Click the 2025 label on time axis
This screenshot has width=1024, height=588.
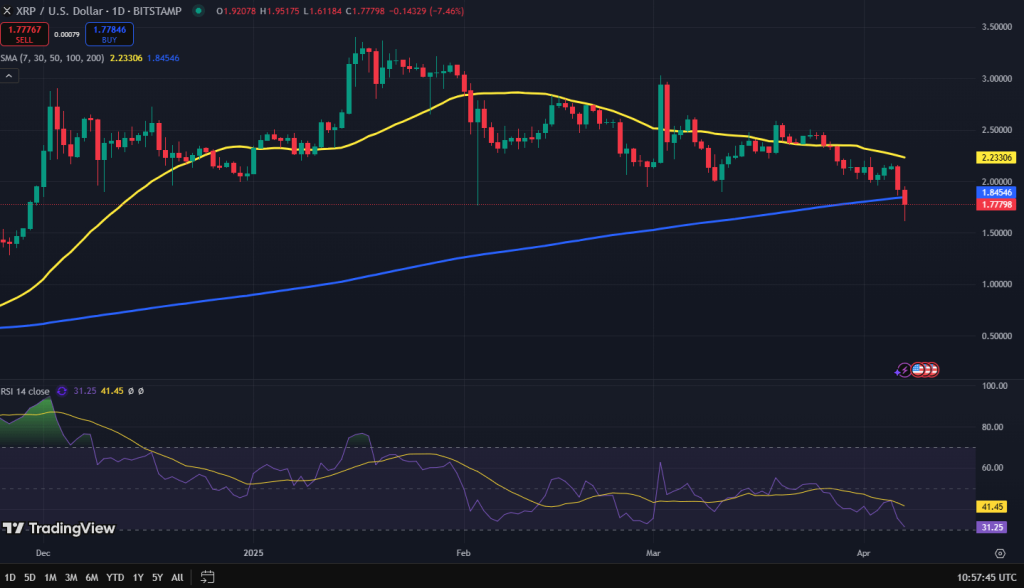[x=253, y=553]
